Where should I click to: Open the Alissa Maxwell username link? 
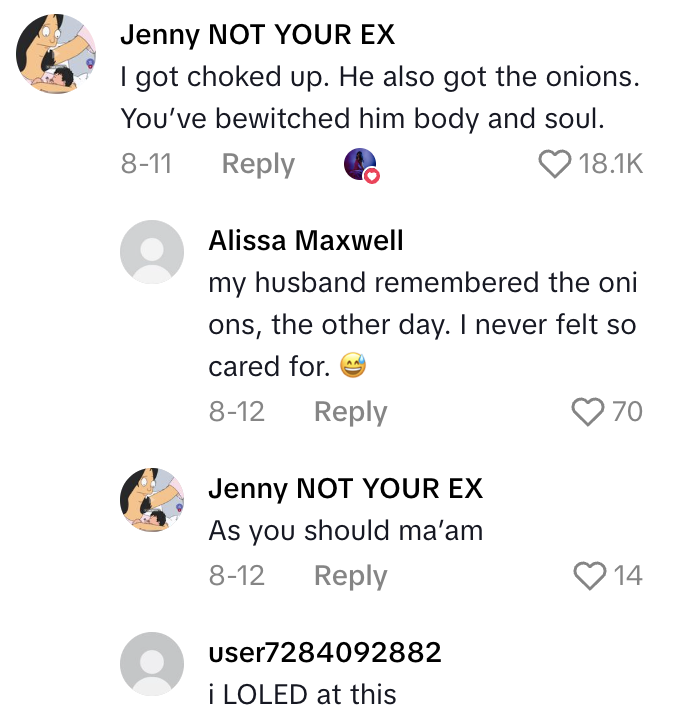306,240
